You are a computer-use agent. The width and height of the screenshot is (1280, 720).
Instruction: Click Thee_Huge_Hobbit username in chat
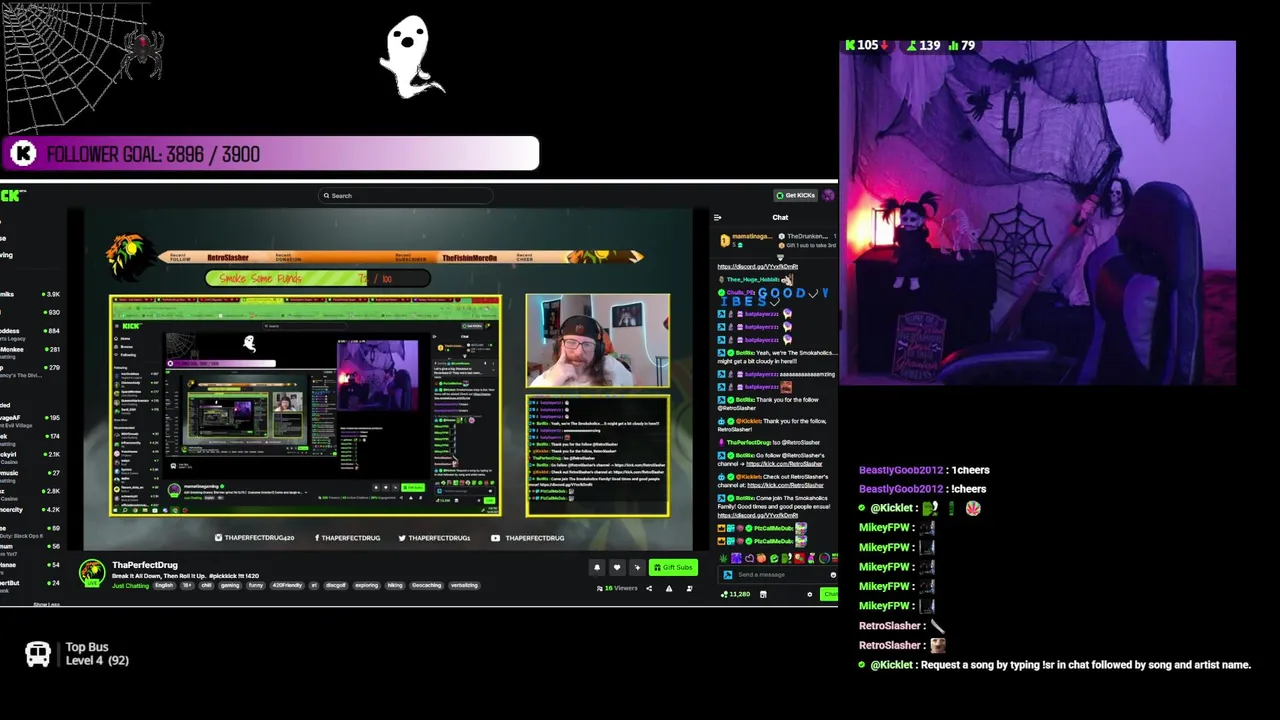click(752, 280)
